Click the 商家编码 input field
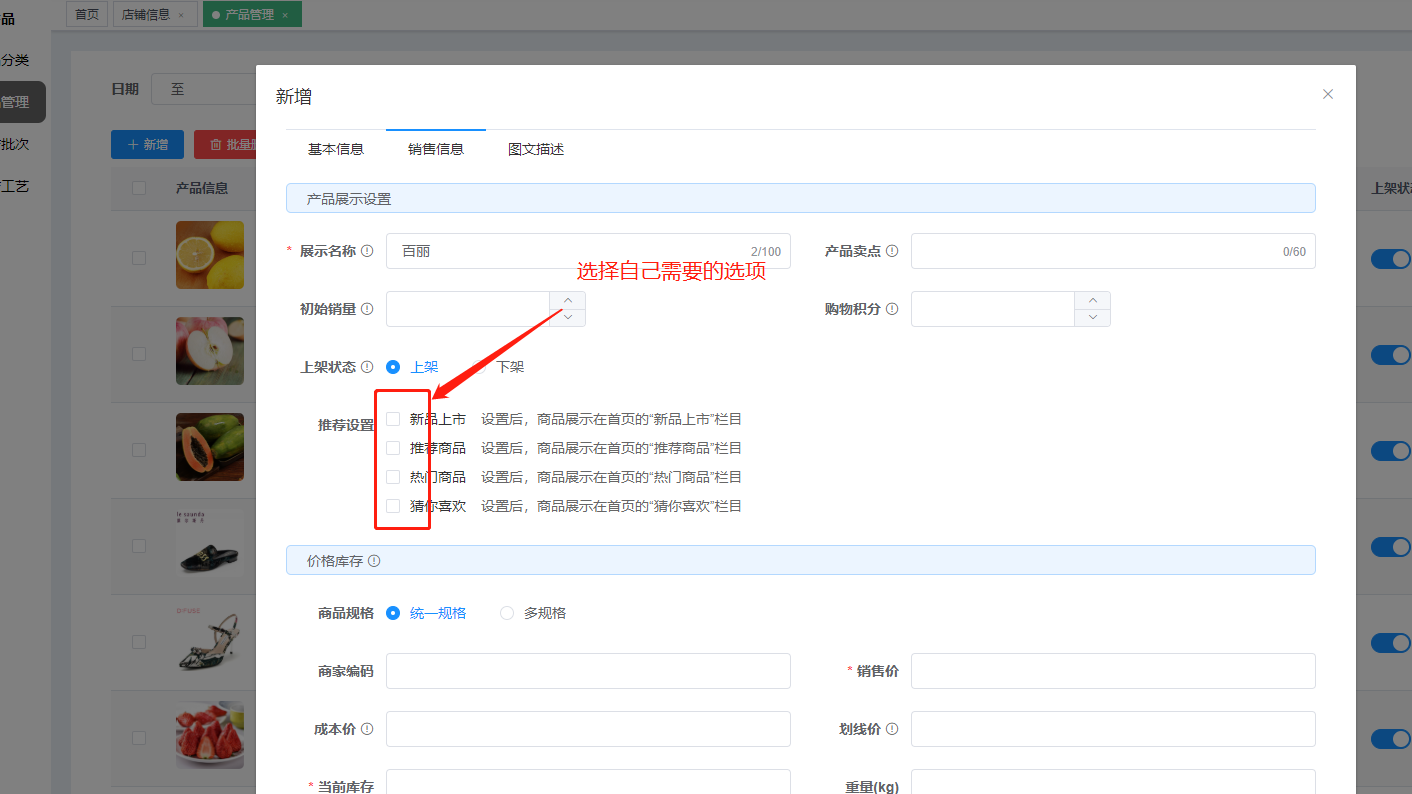The height and width of the screenshot is (794, 1412). (588, 671)
